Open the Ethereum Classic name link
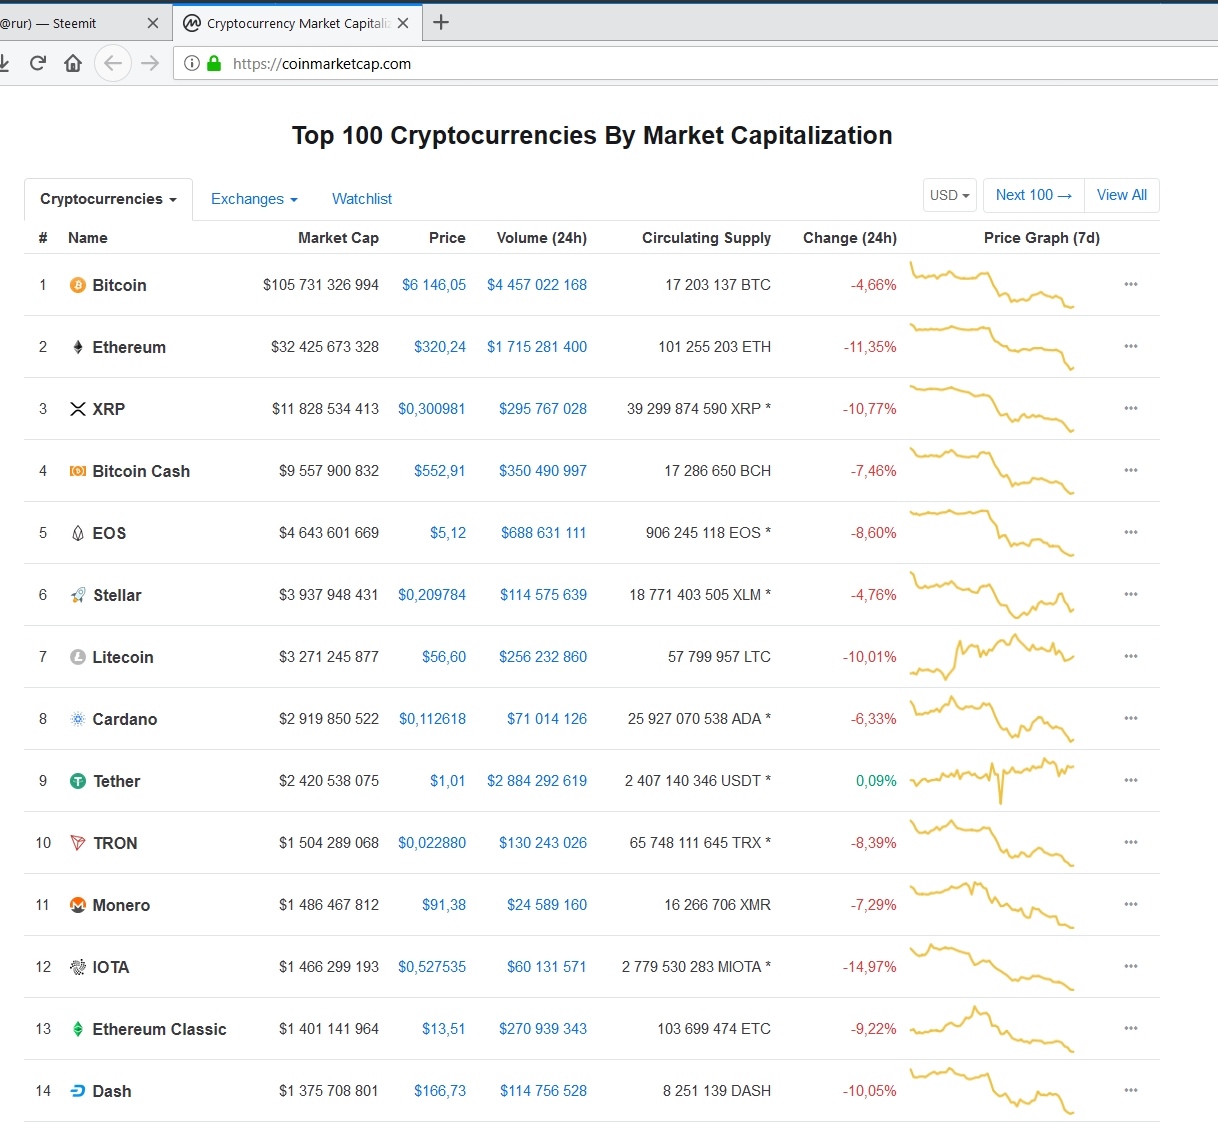The image size is (1218, 1129). pyautogui.click(x=159, y=1029)
